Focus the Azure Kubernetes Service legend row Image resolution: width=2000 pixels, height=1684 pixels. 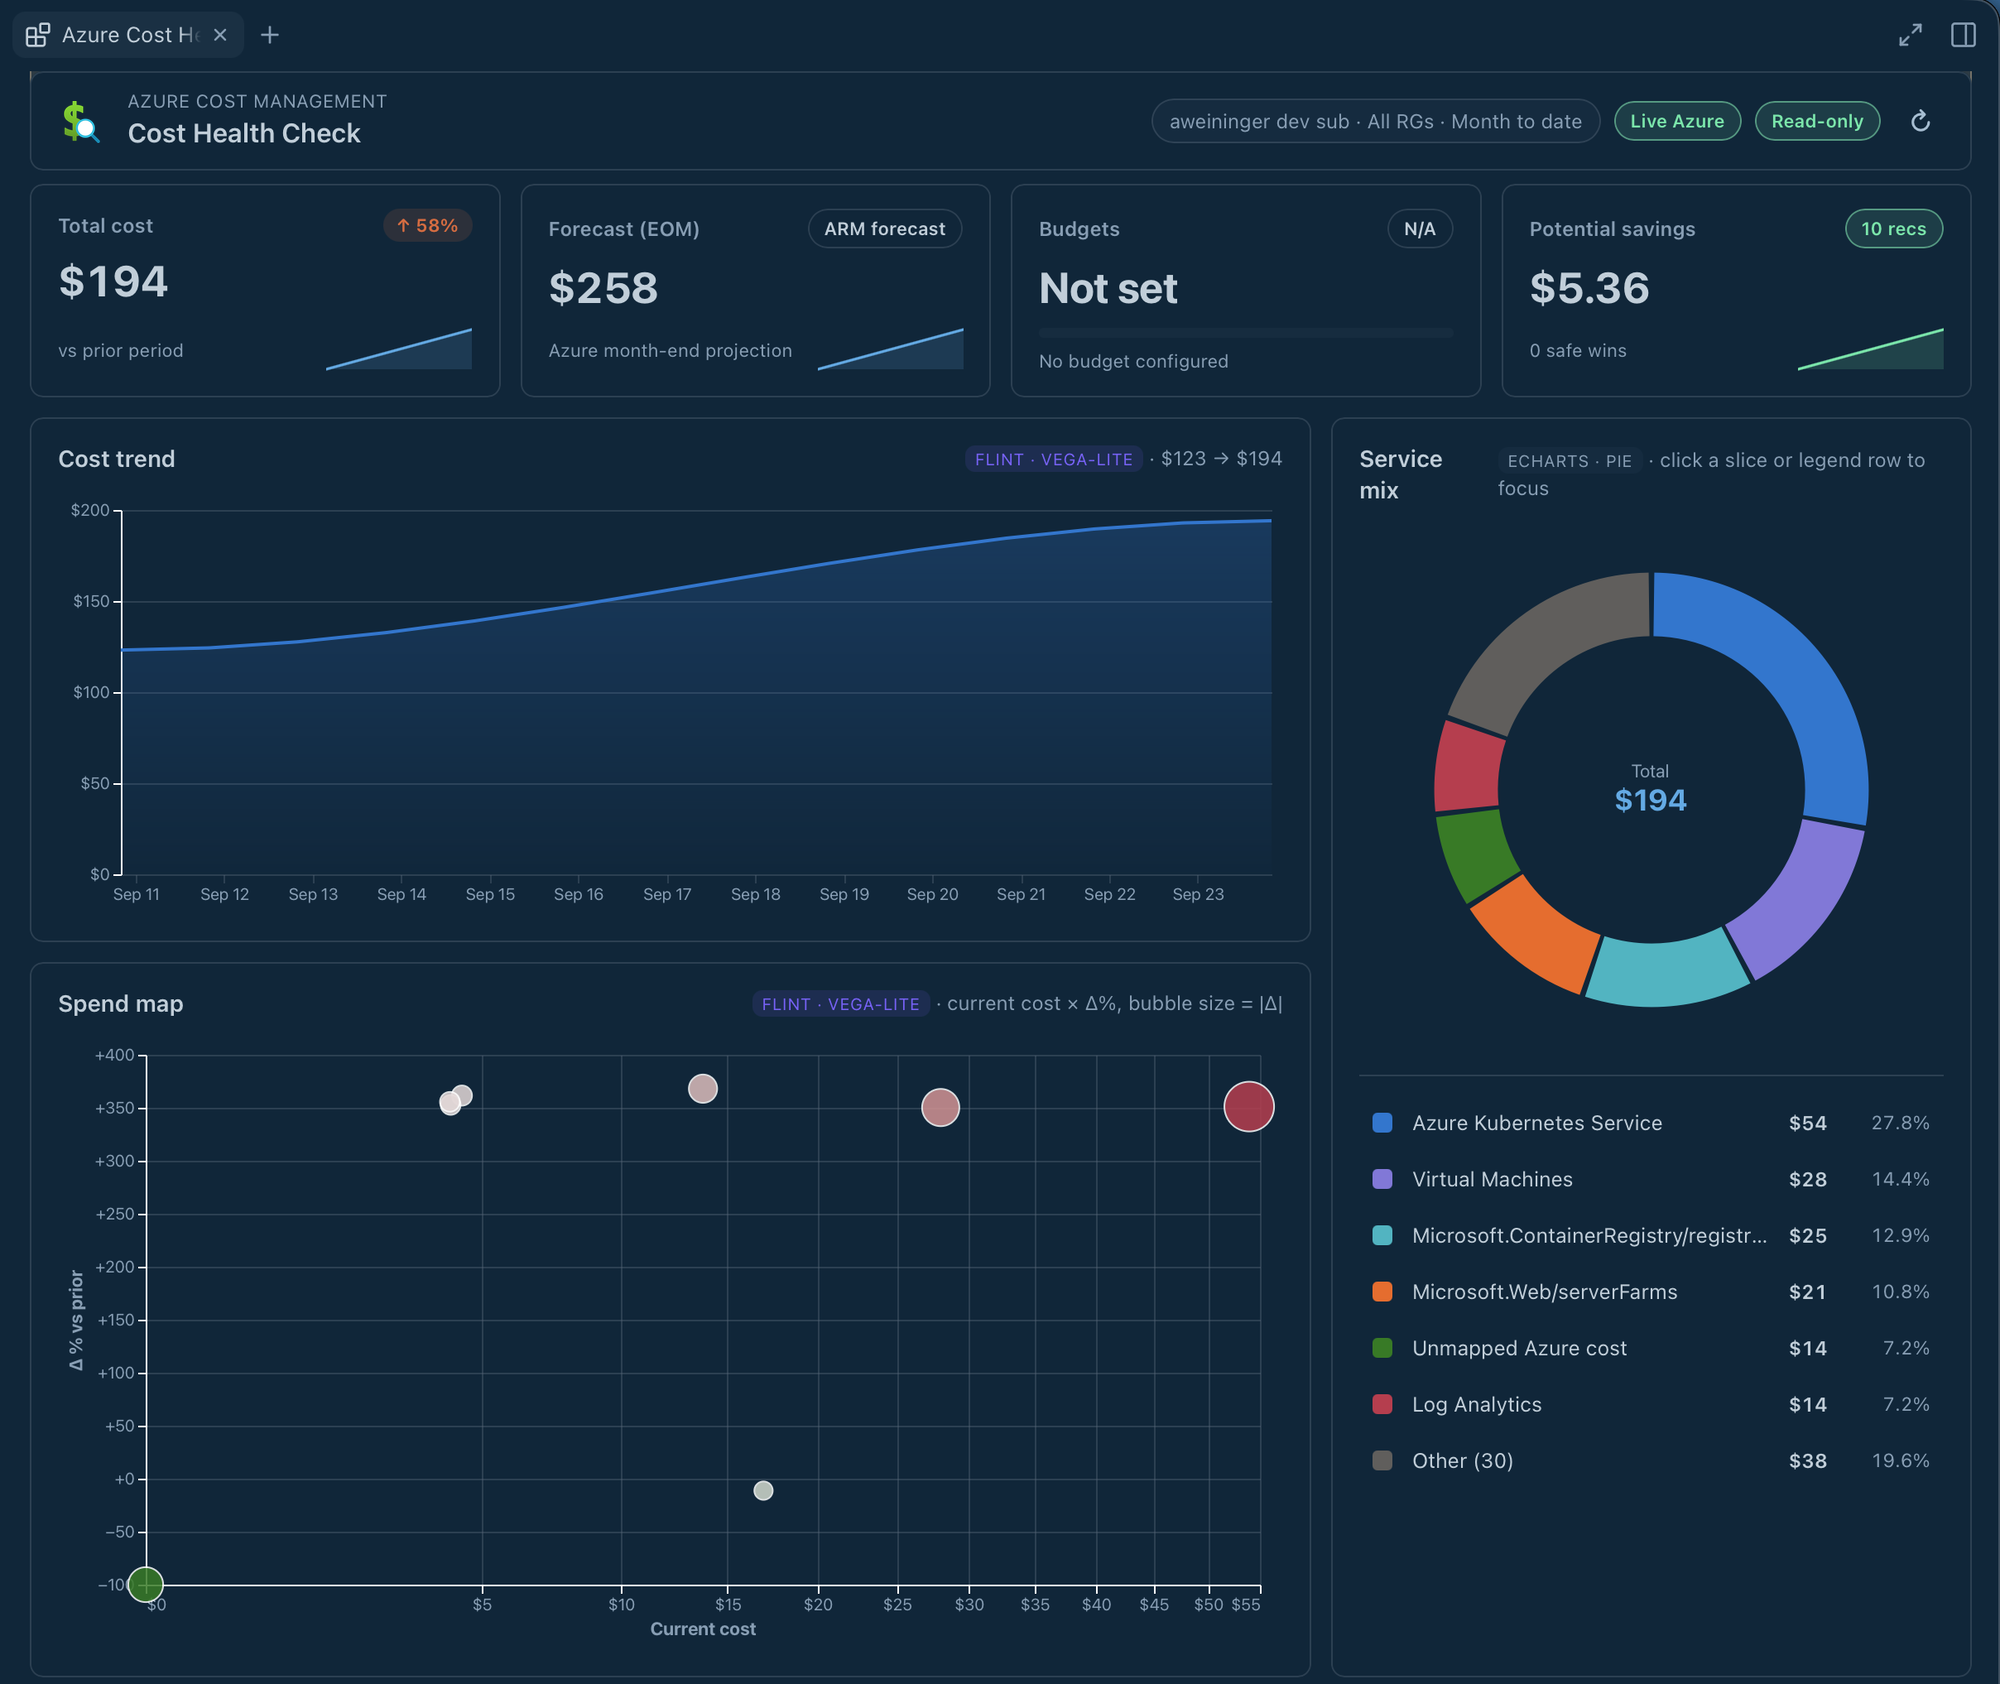pyautogui.click(x=1651, y=1123)
